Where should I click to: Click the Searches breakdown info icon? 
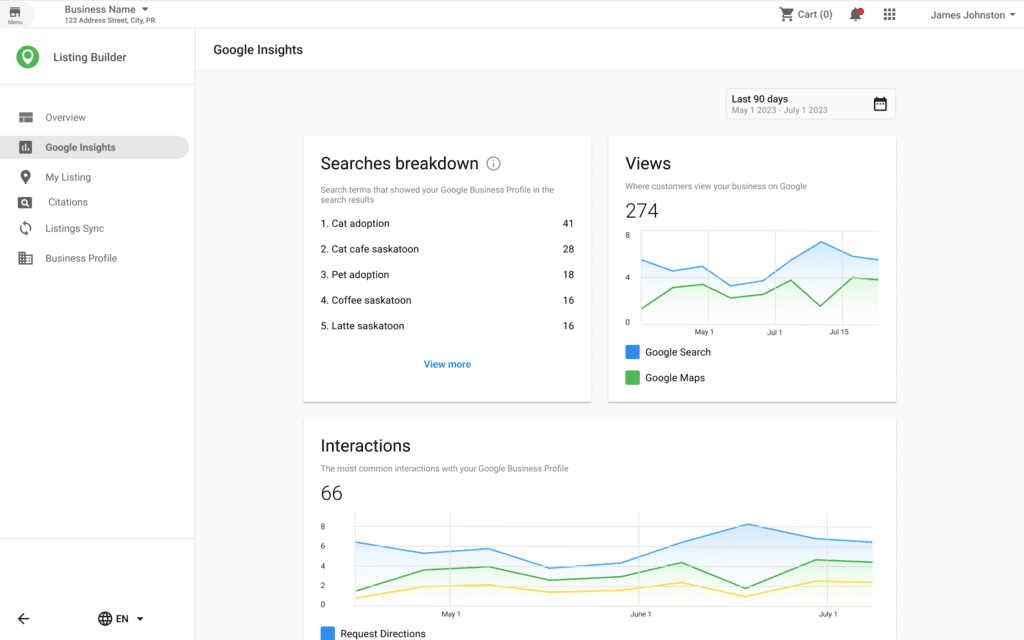[x=494, y=163]
